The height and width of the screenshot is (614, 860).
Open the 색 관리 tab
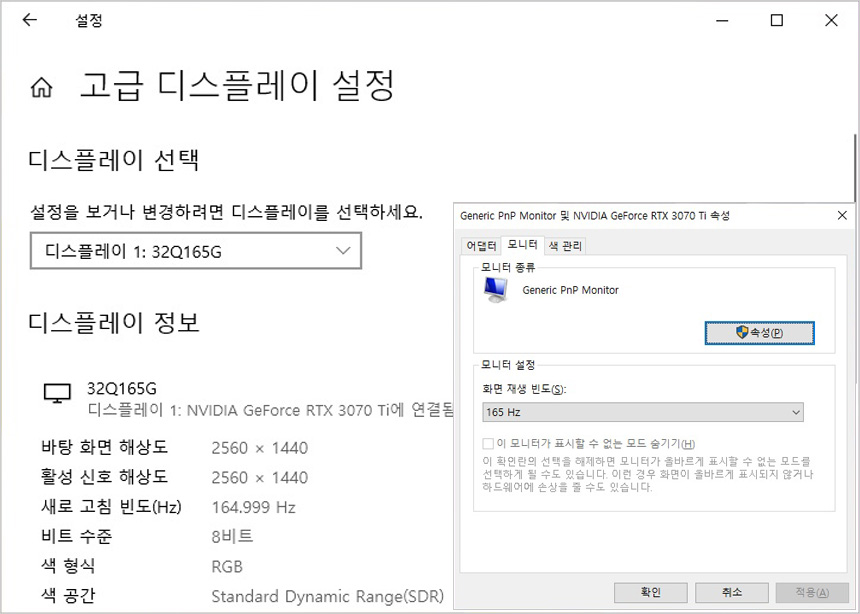pos(565,246)
